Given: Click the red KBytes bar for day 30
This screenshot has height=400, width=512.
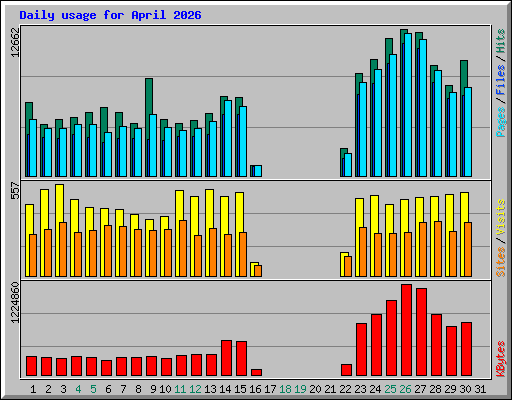Looking at the screenshot, I should coord(466,349).
